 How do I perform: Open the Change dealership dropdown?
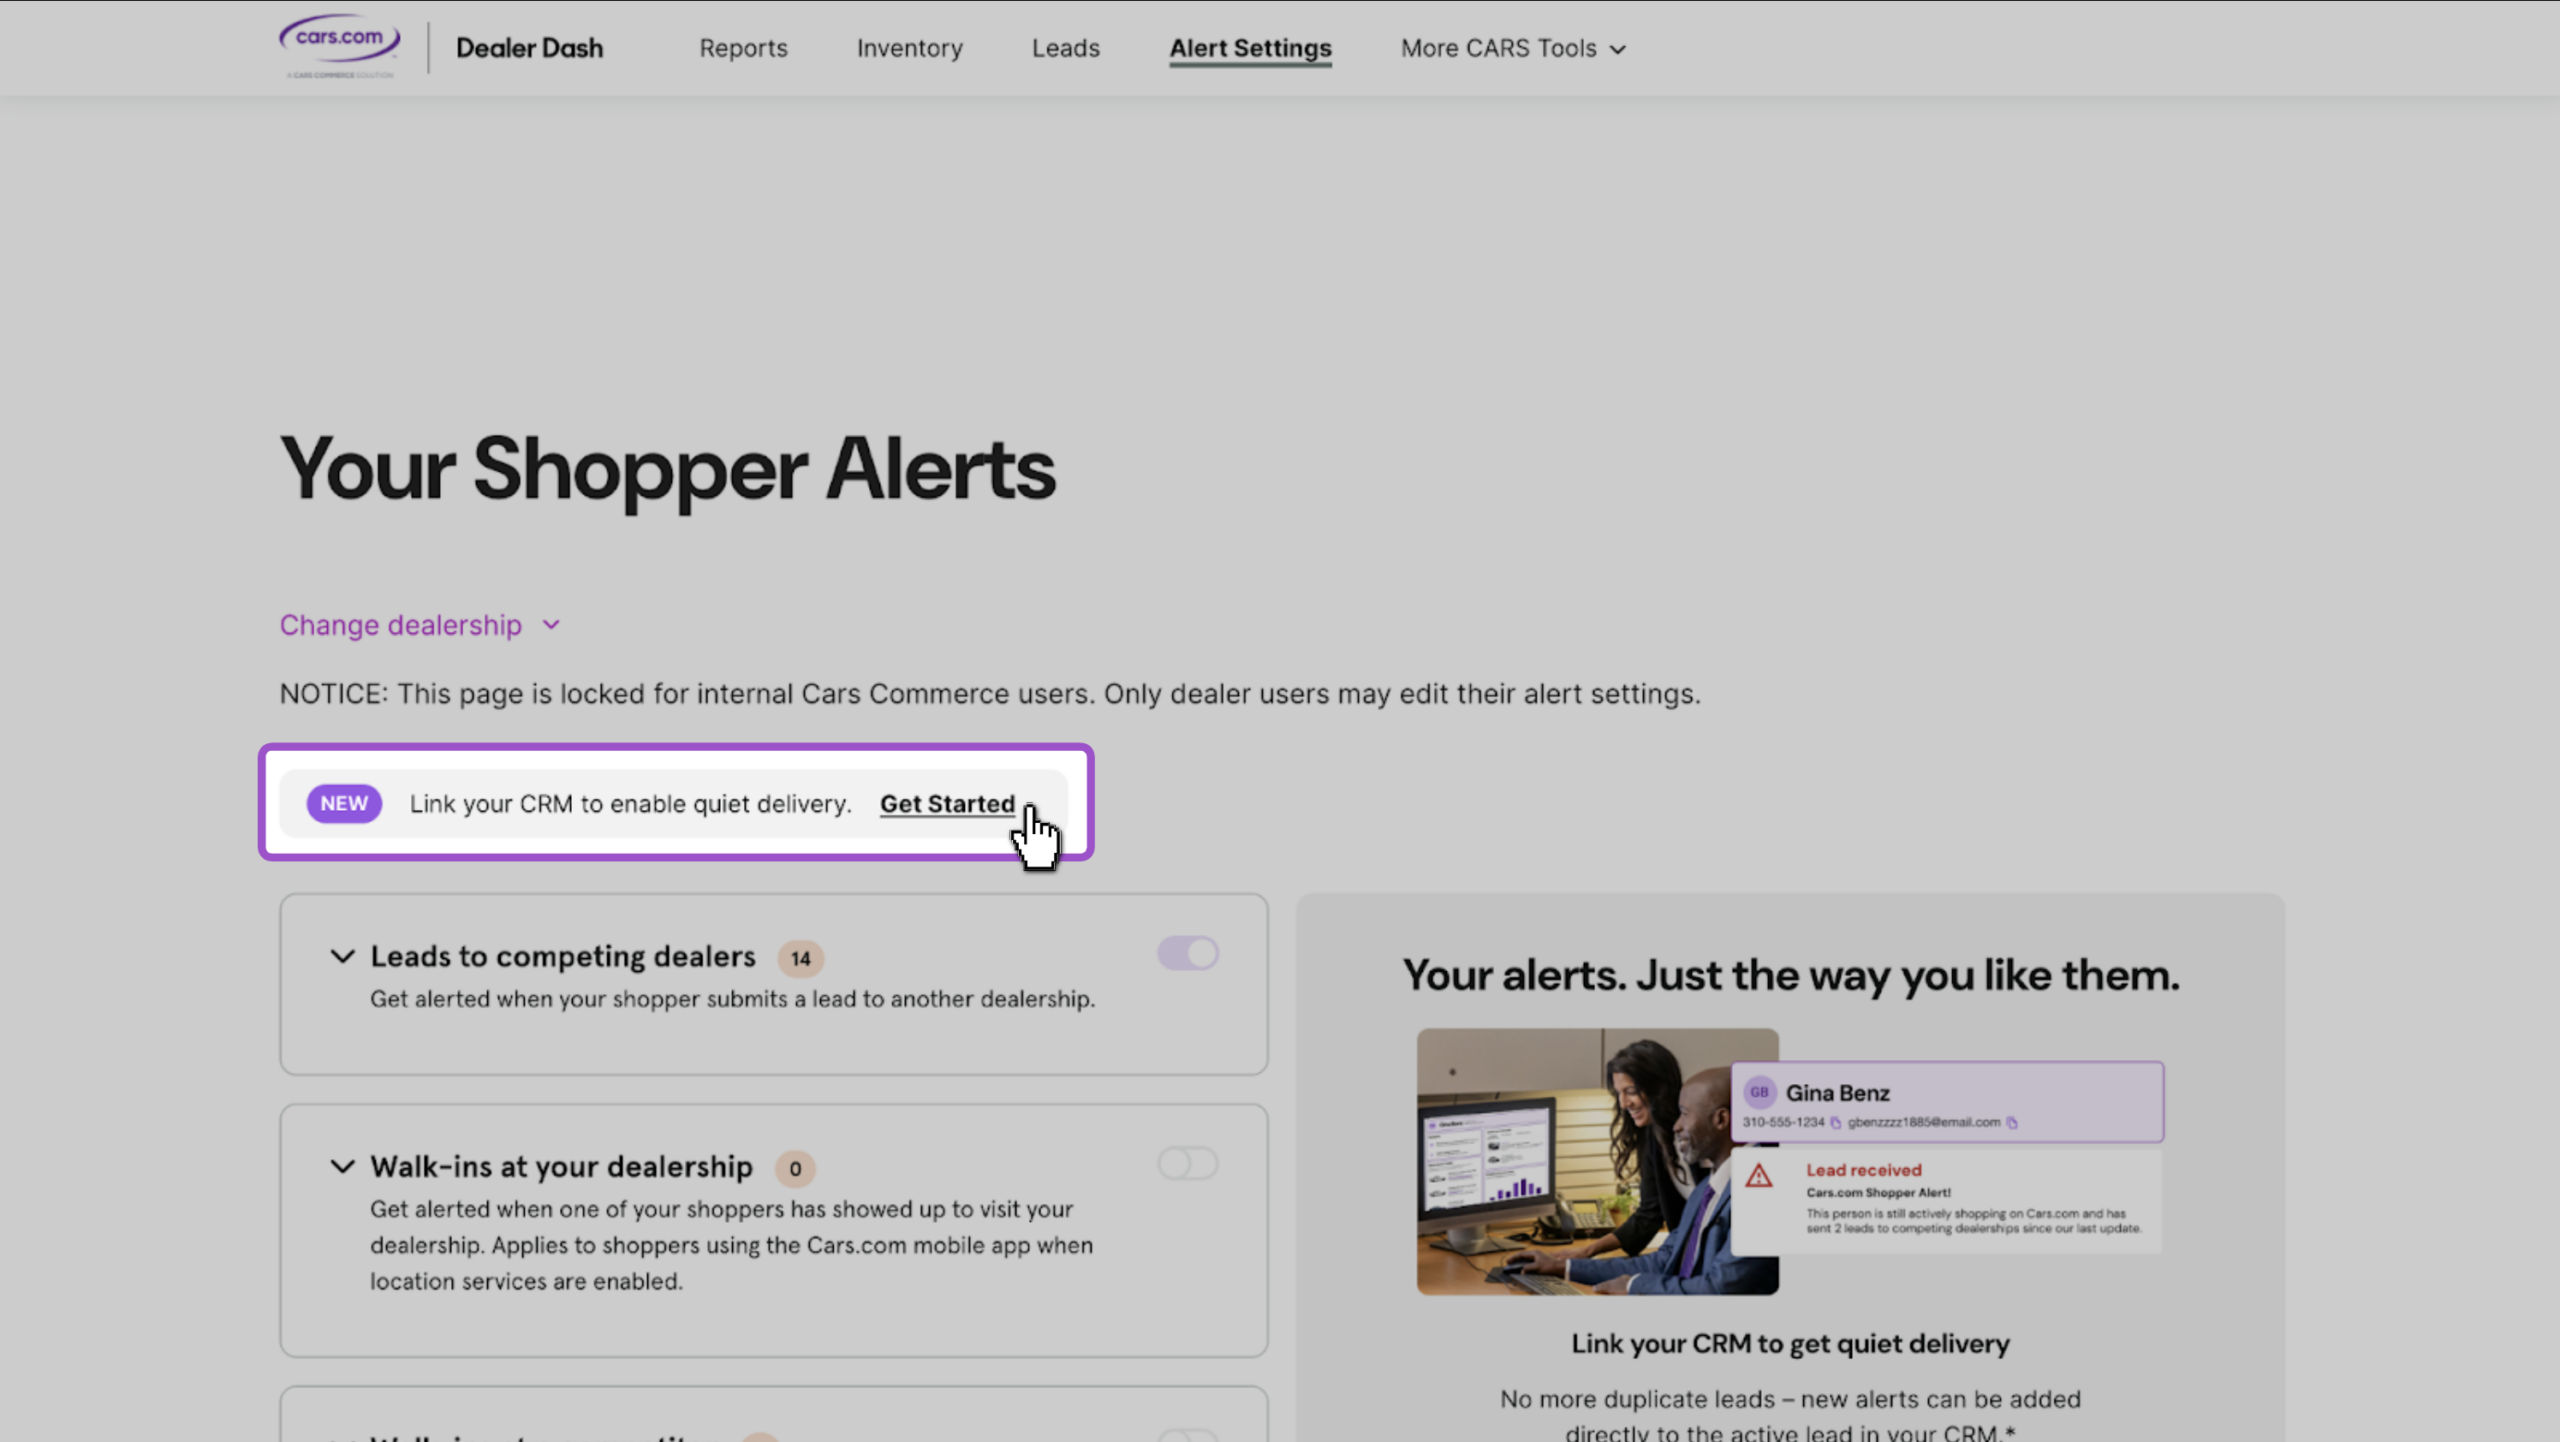[420, 625]
